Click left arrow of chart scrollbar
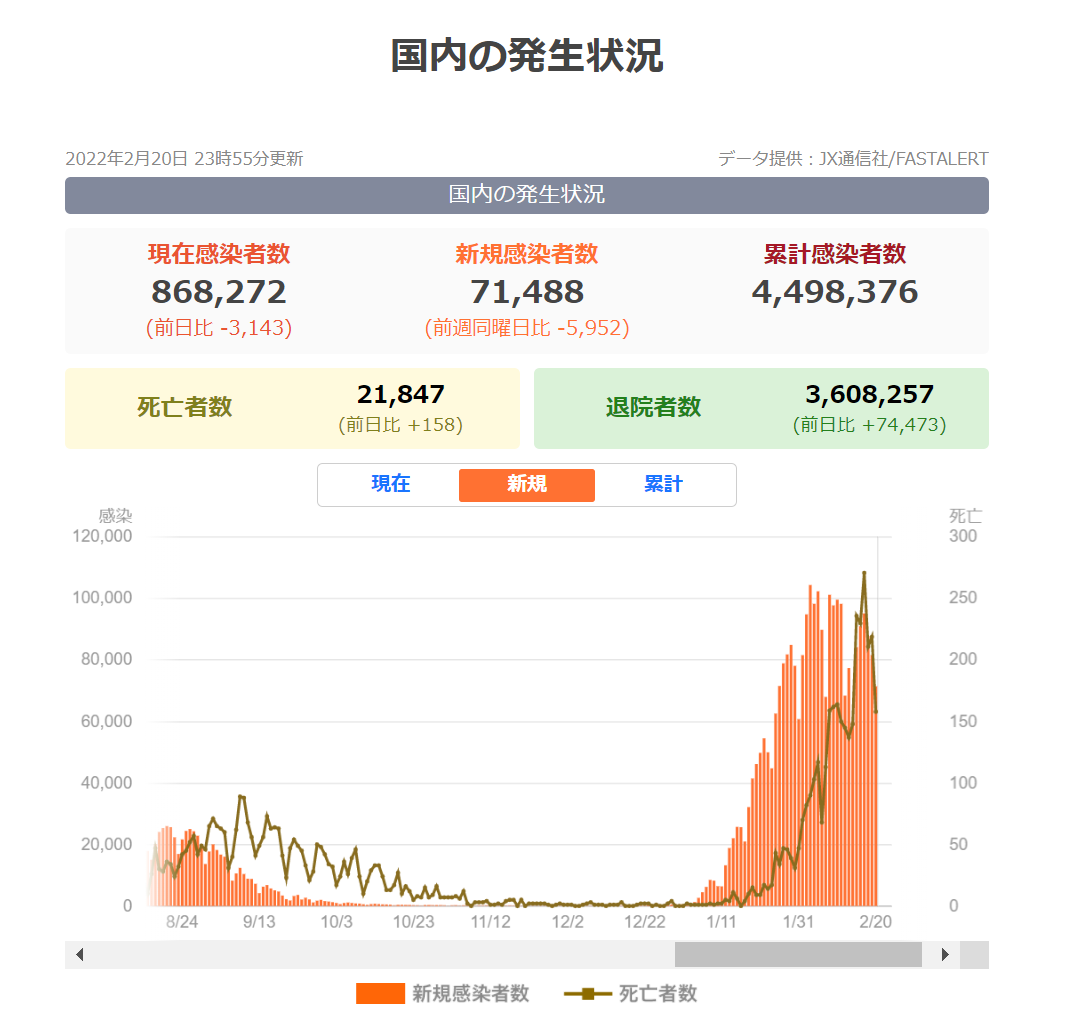Screen dimensions: 1081x1016 pos(80,955)
